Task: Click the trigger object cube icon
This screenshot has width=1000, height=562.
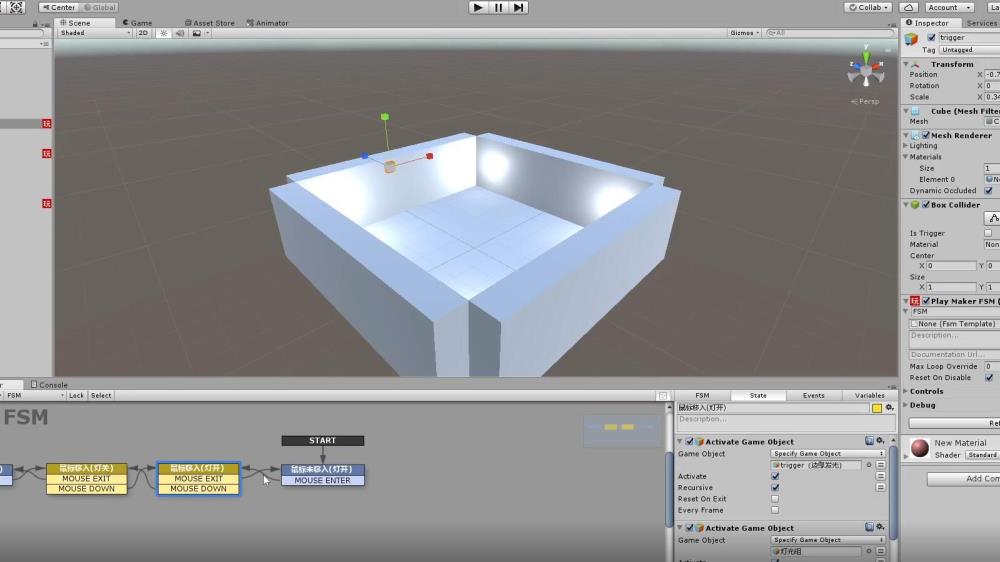Action: [911, 40]
